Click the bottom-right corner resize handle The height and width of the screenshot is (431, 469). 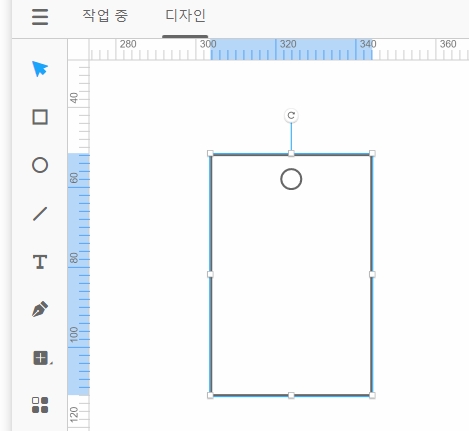(x=372, y=395)
